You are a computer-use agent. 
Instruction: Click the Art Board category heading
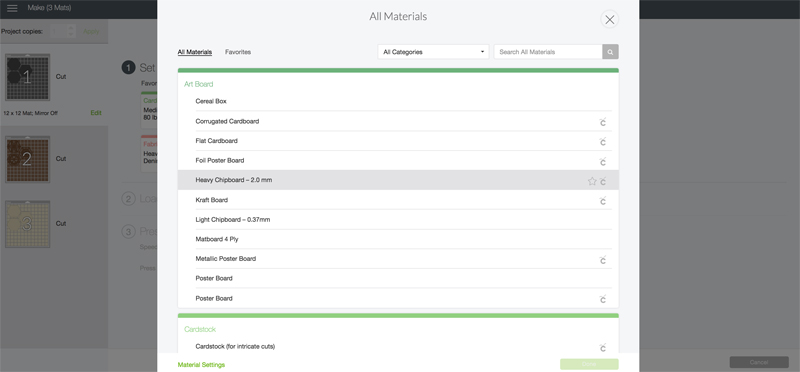198,84
